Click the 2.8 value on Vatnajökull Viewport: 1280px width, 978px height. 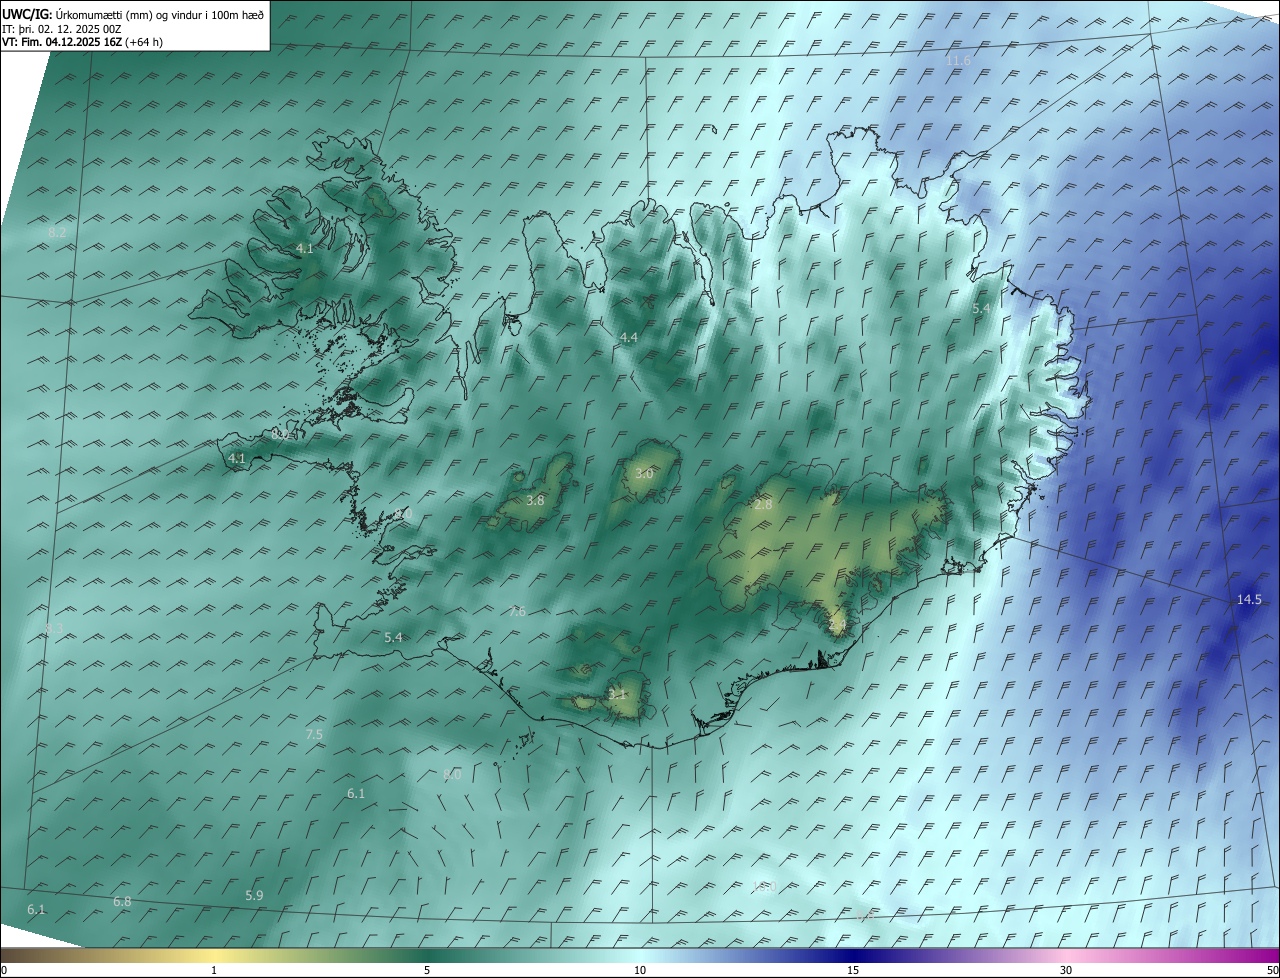pos(763,505)
